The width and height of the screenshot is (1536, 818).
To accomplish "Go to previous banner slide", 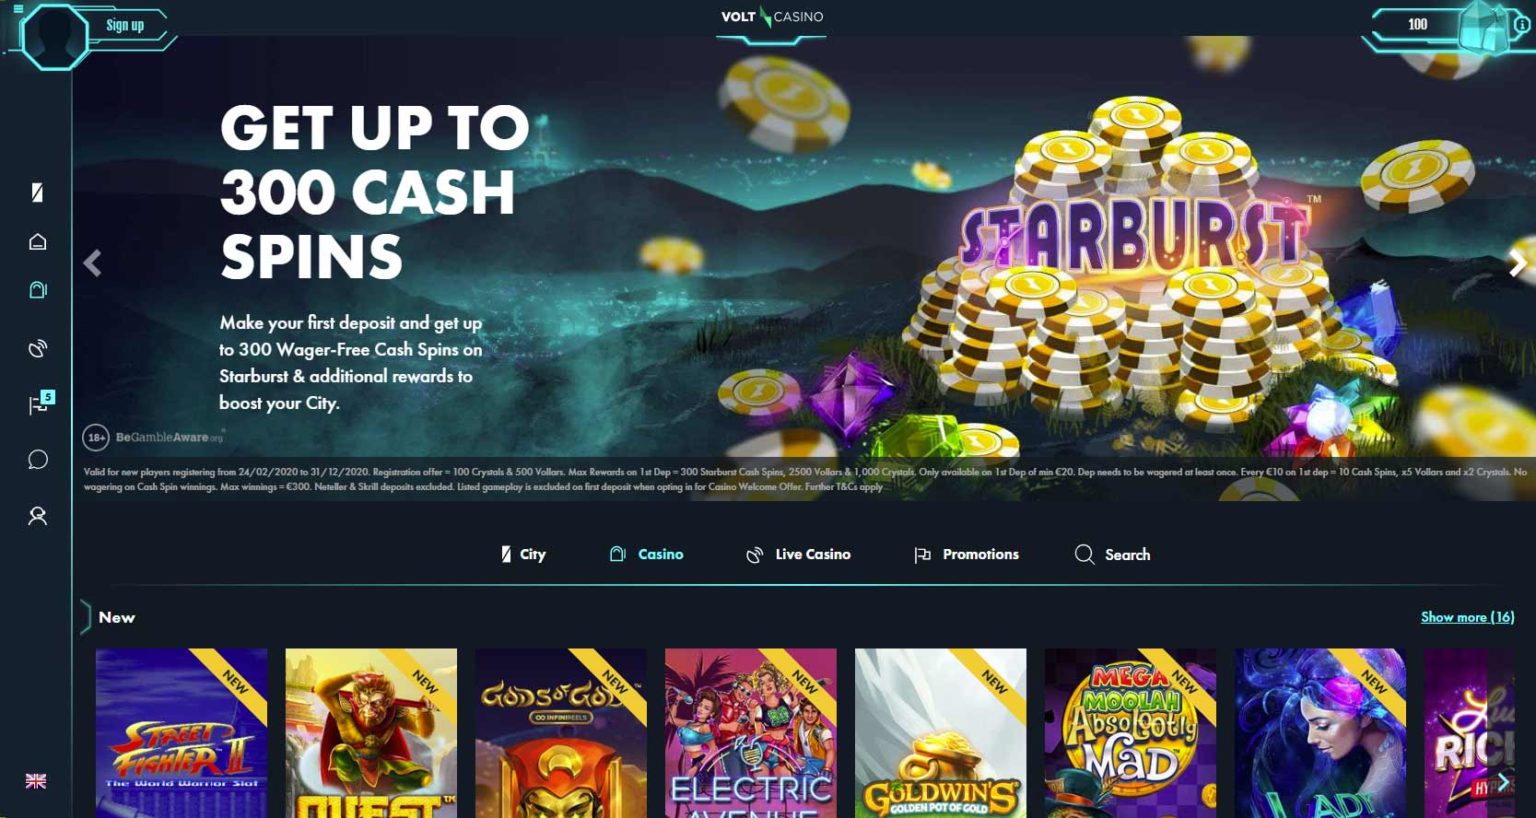I will pos(92,263).
